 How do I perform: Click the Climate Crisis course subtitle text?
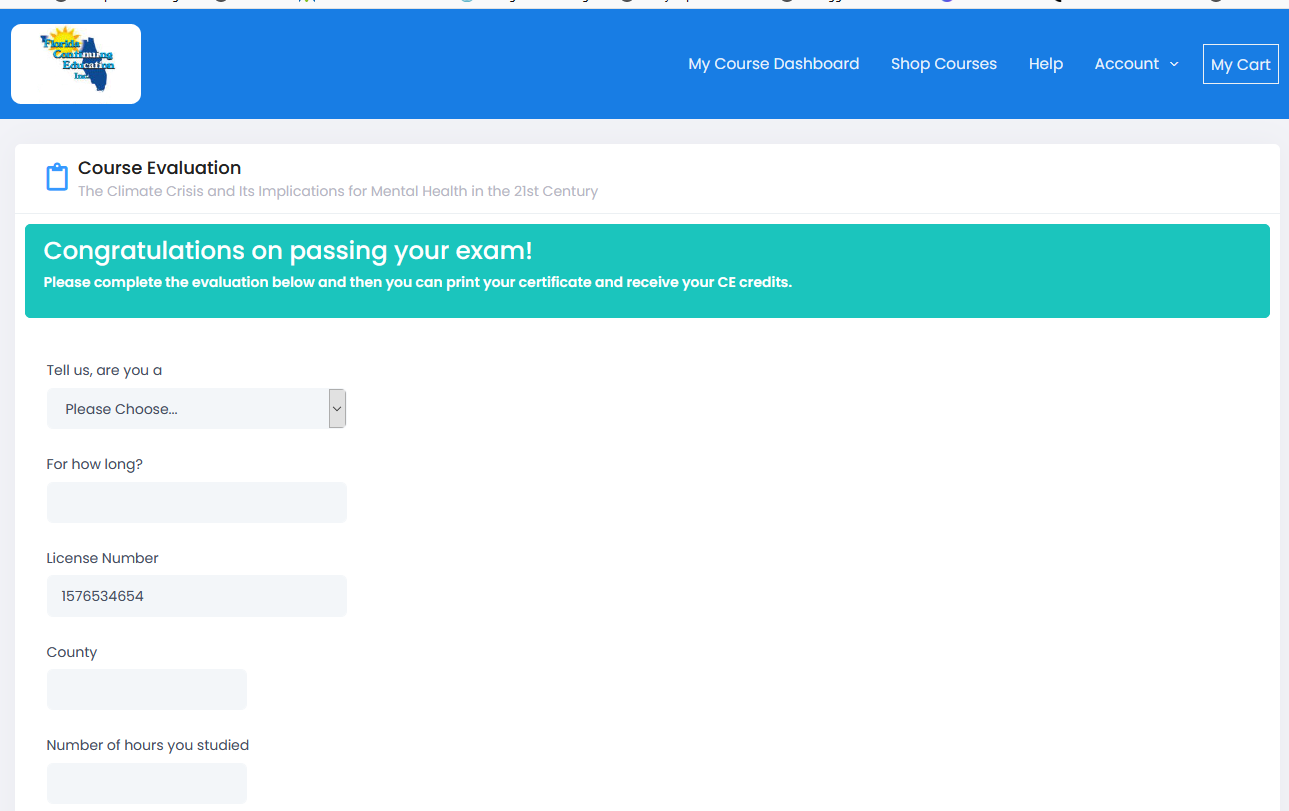coord(337,191)
